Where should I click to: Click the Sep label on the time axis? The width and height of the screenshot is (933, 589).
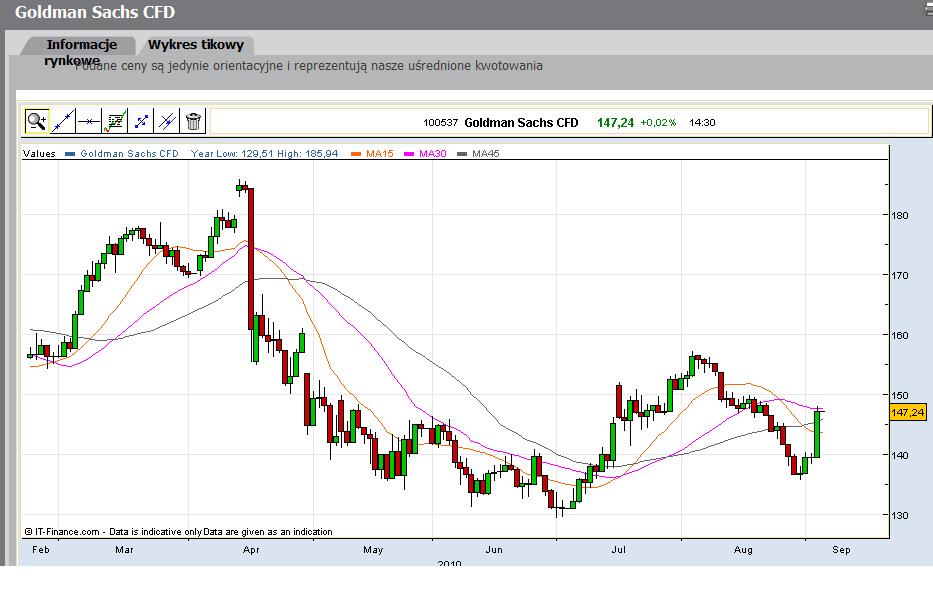coord(841,550)
